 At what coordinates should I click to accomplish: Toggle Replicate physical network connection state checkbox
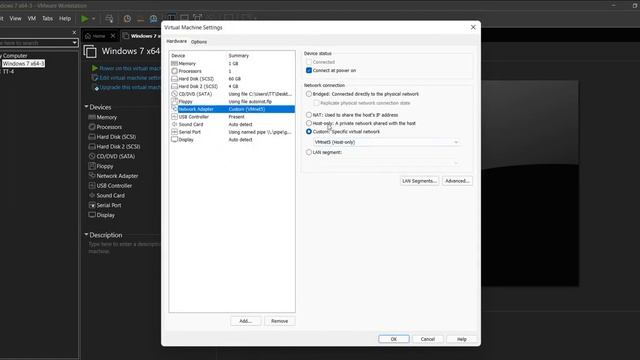[316, 103]
